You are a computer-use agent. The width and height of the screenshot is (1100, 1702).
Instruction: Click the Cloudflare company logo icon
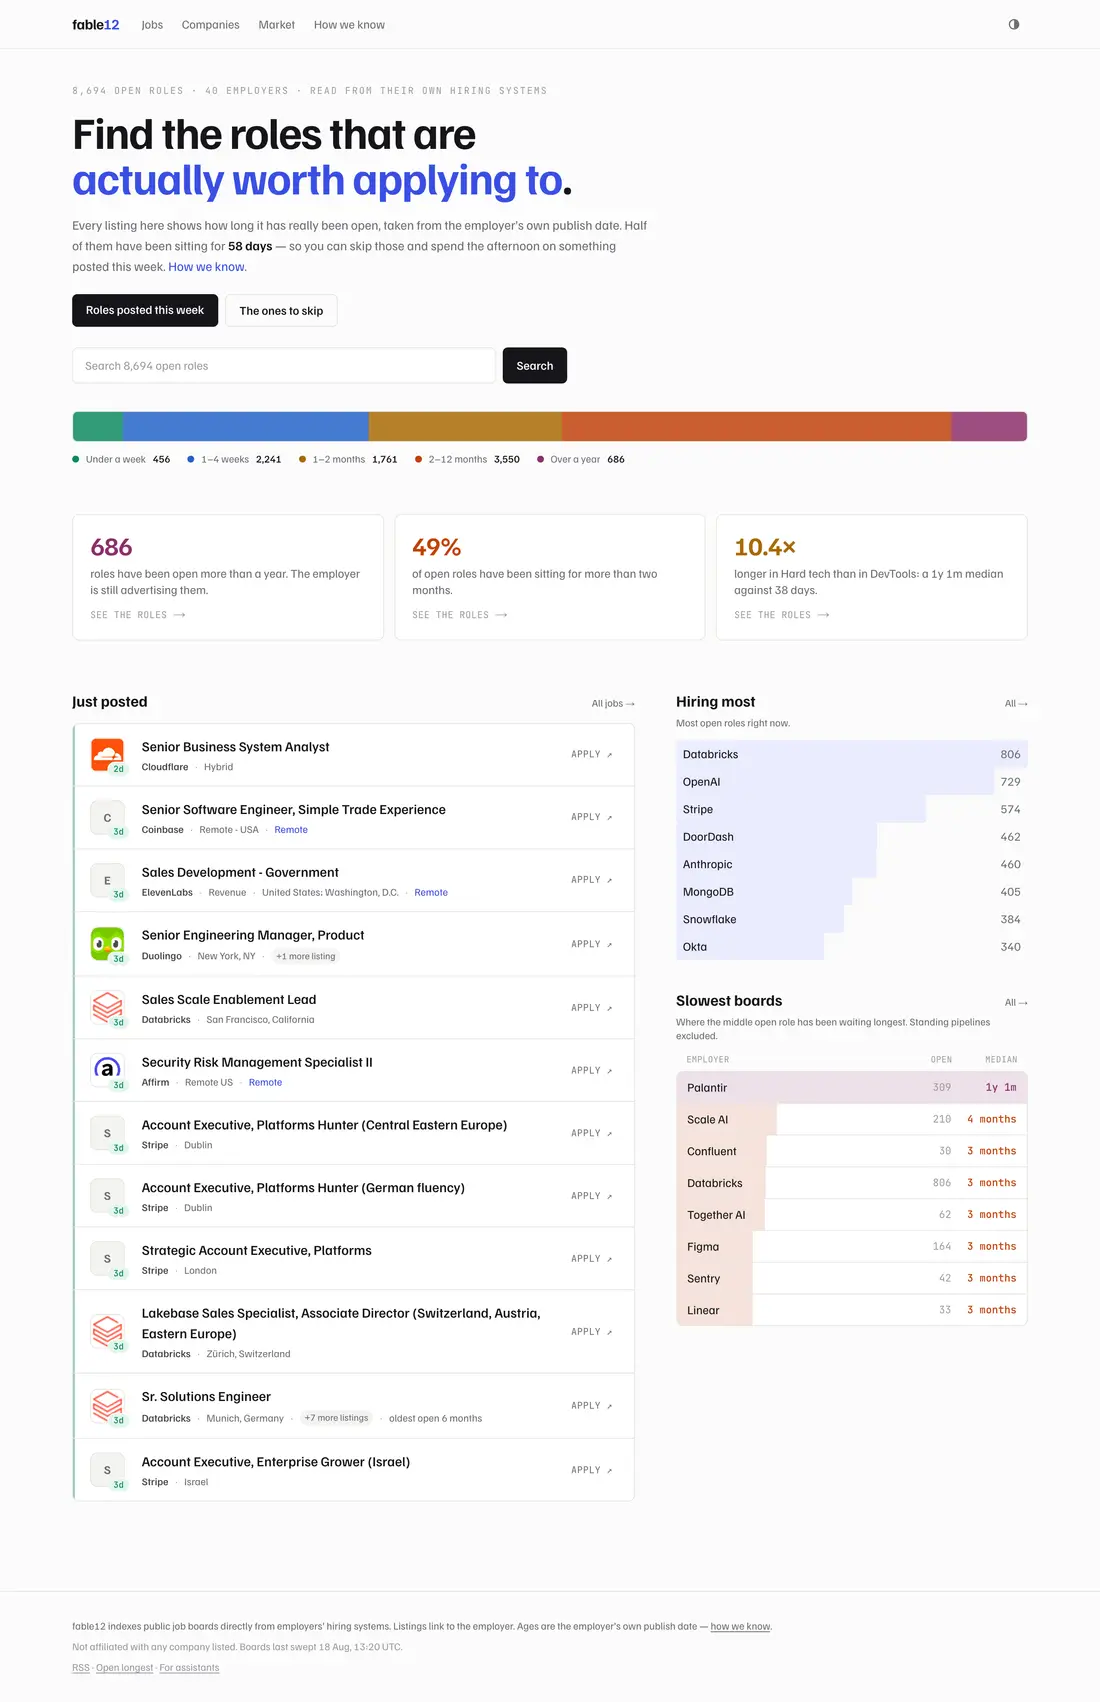click(x=107, y=755)
